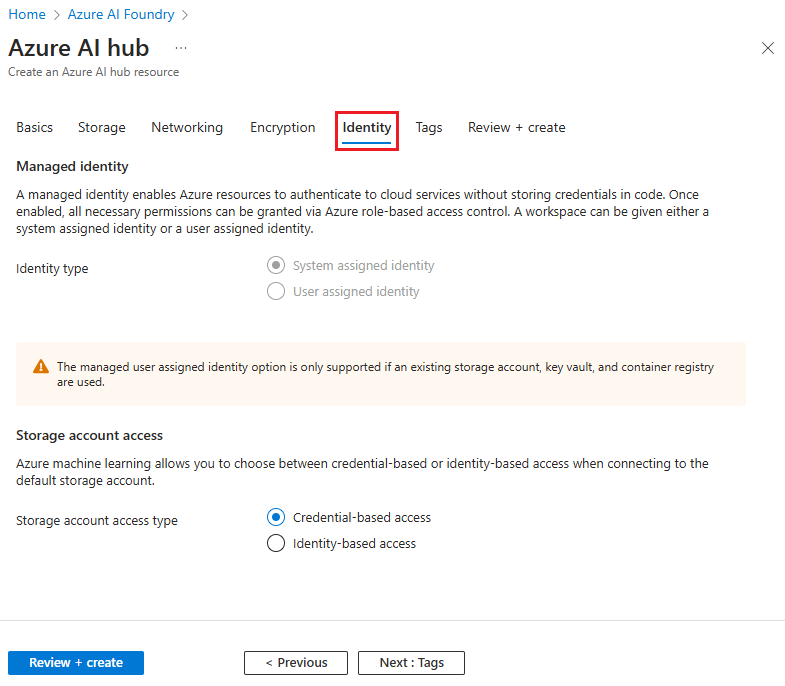
Task: Open the Tags tab
Action: [429, 127]
